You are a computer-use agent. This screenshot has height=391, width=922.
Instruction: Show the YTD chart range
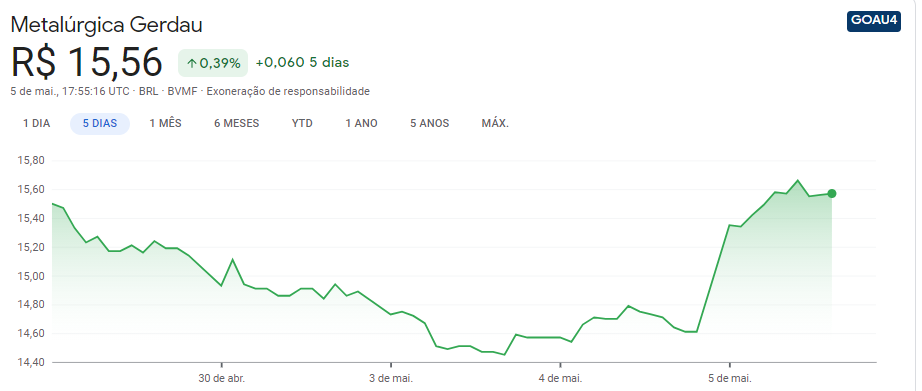pos(302,123)
